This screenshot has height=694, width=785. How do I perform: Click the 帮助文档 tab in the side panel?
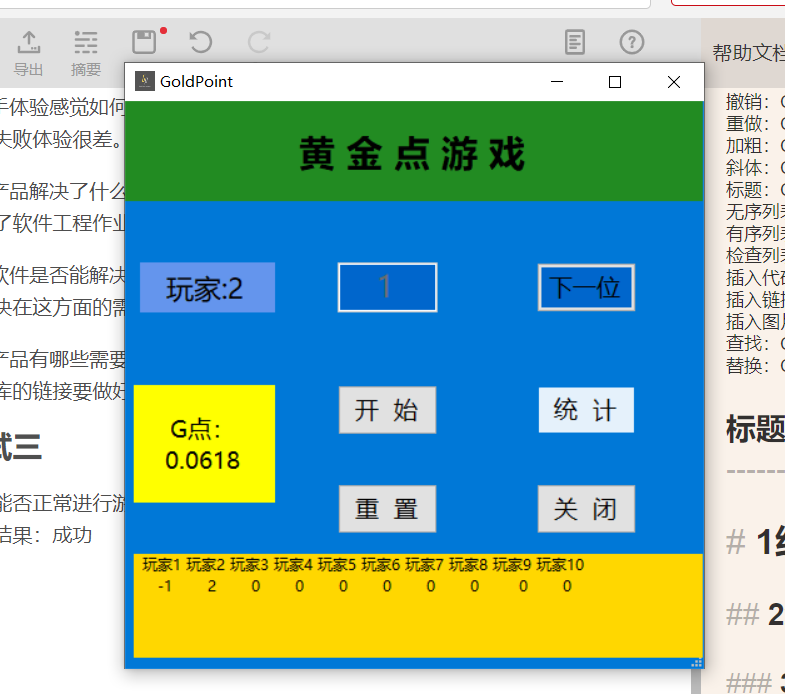point(748,53)
